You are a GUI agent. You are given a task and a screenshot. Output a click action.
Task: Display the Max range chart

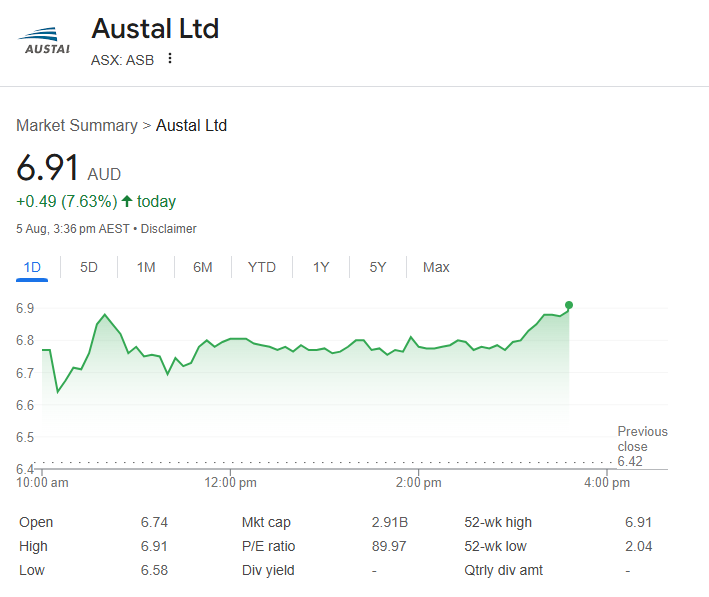pos(436,267)
